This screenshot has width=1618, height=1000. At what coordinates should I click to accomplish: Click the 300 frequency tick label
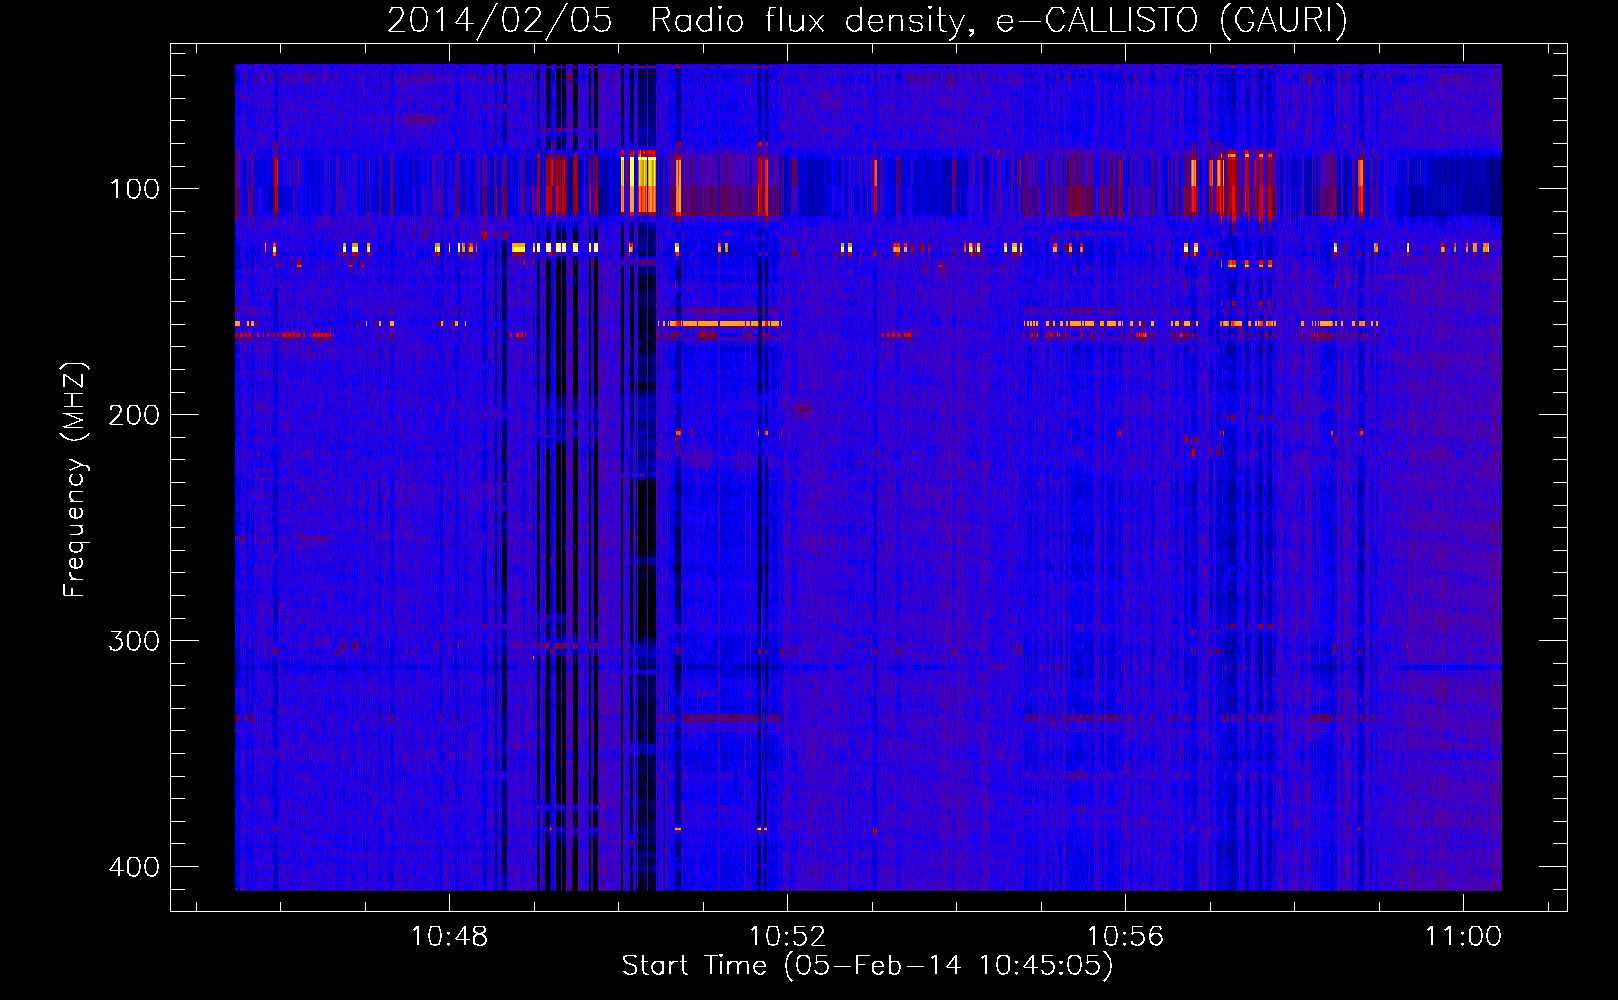(x=134, y=641)
